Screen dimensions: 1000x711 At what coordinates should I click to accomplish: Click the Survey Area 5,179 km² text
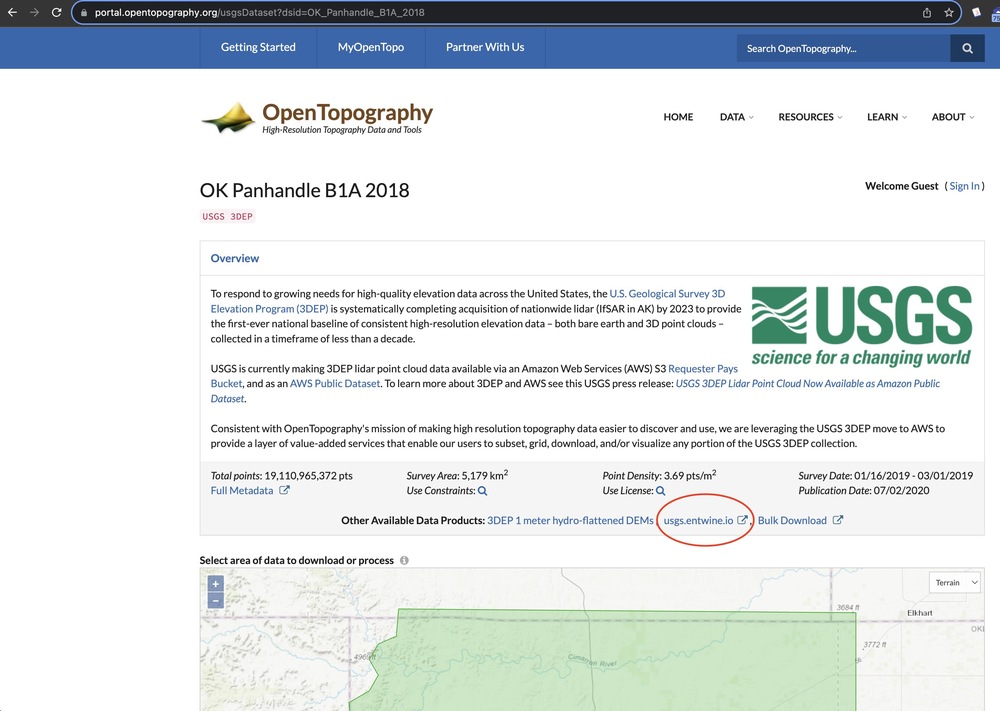tap(457, 475)
